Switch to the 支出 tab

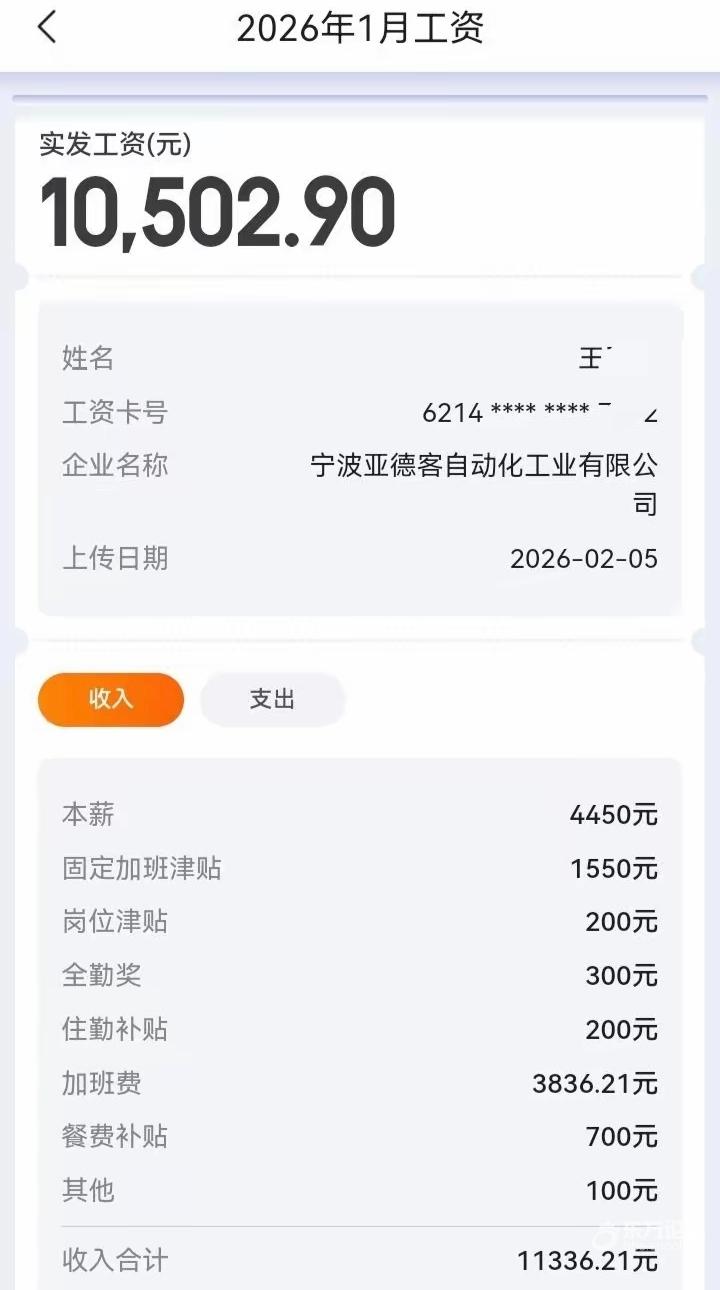[x=272, y=699]
